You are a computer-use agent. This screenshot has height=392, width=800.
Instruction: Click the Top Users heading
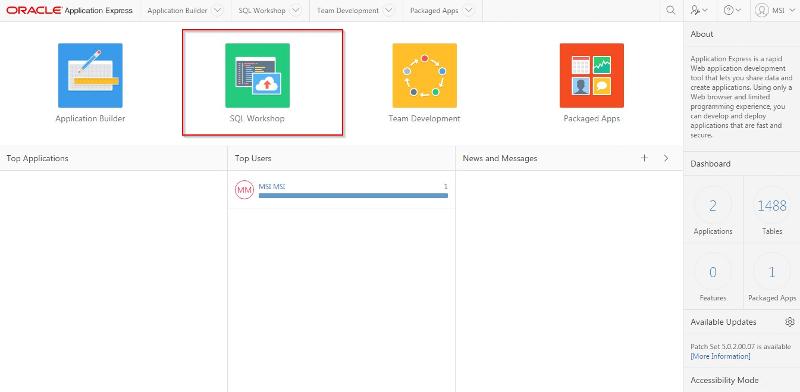[253, 158]
